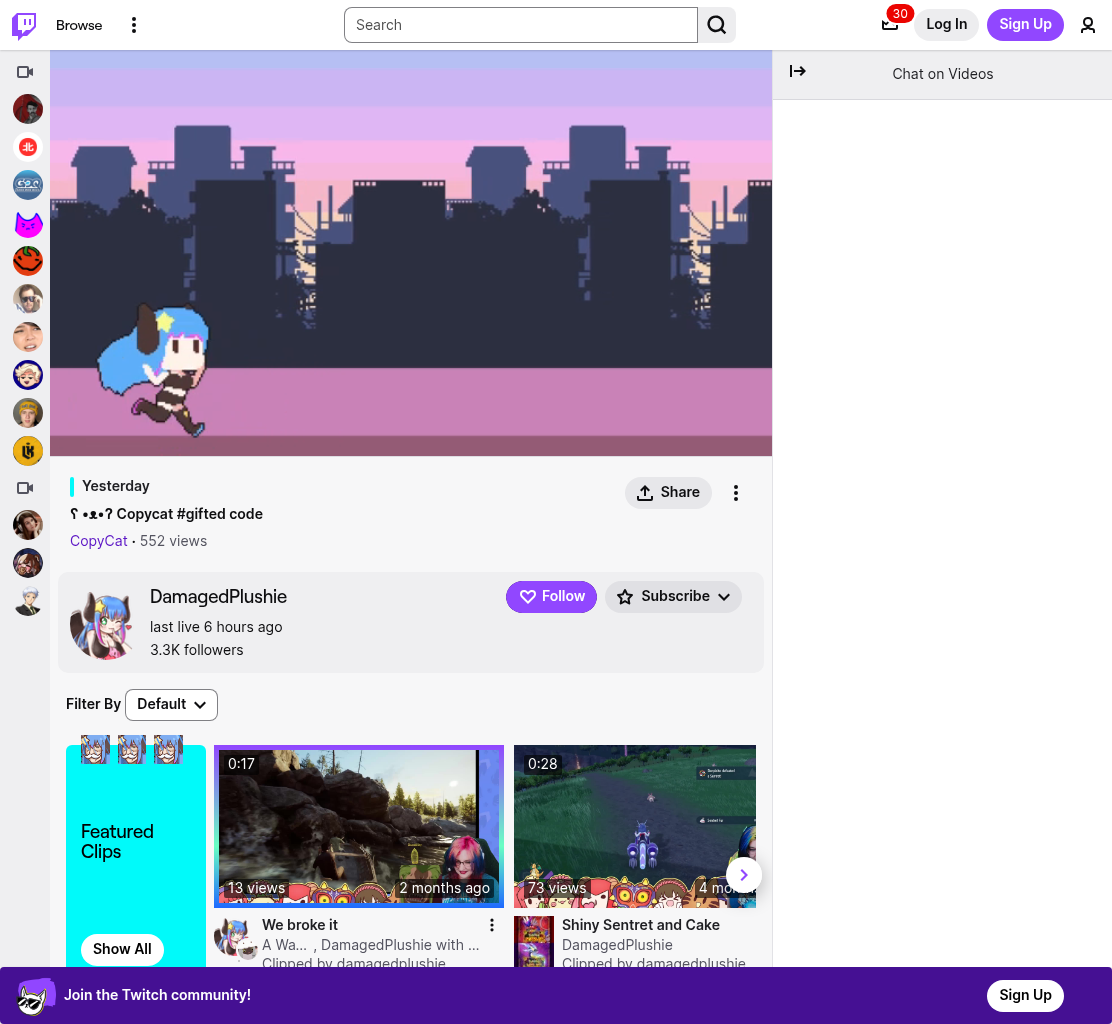Image resolution: width=1112 pixels, height=1024 pixels.
Task: Open the red circle logo channel in sidebar
Action: tap(28, 147)
